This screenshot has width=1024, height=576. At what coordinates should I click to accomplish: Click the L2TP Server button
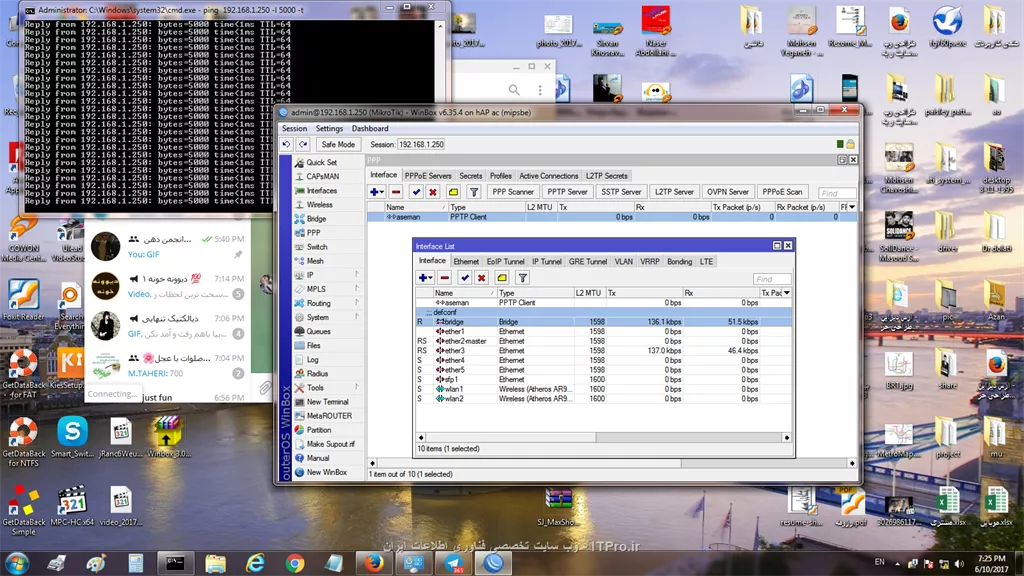[x=674, y=192]
